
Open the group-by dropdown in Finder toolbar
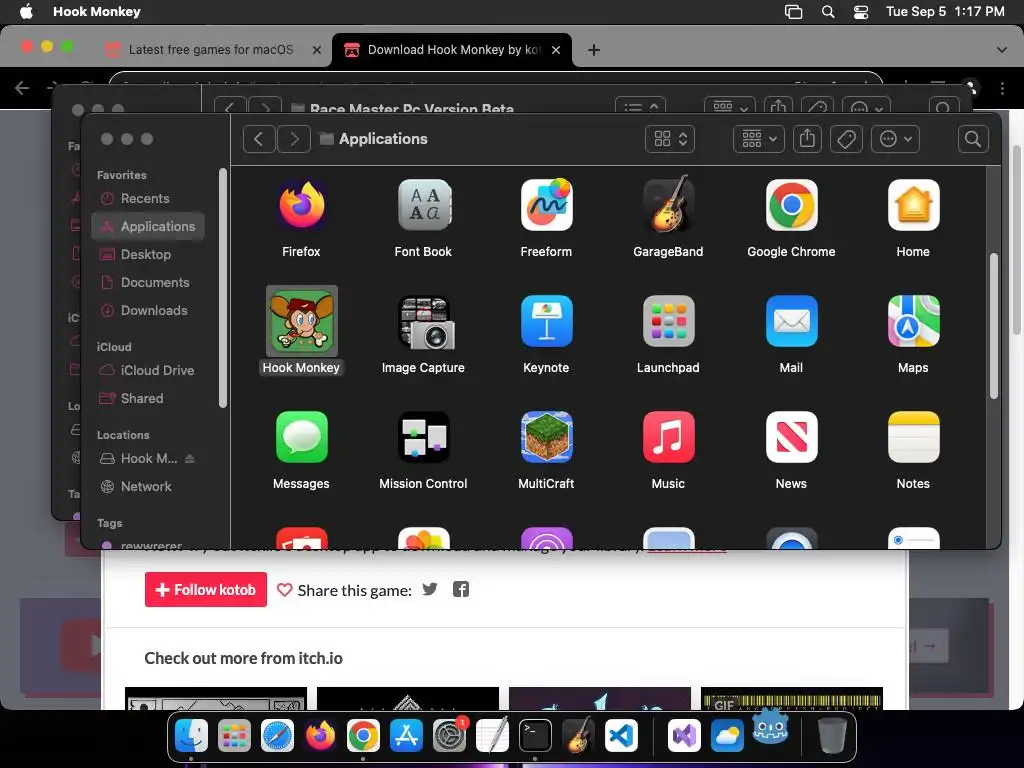[x=758, y=139]
